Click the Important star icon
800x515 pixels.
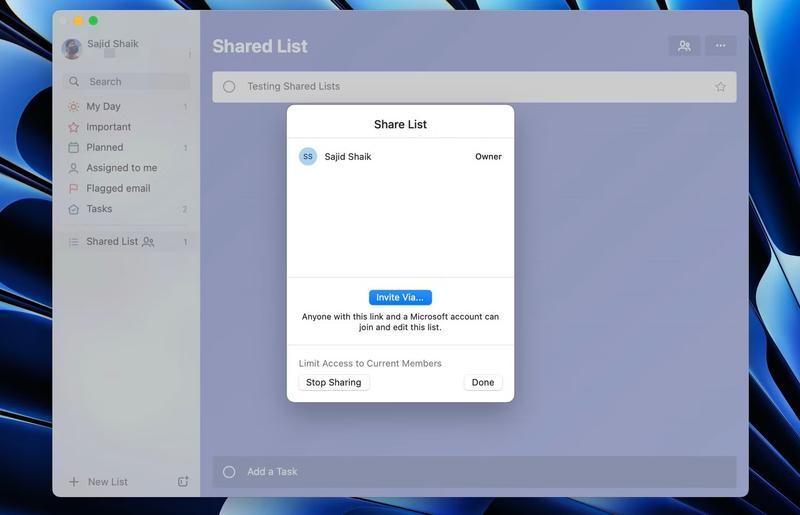[x=73, y=127]
